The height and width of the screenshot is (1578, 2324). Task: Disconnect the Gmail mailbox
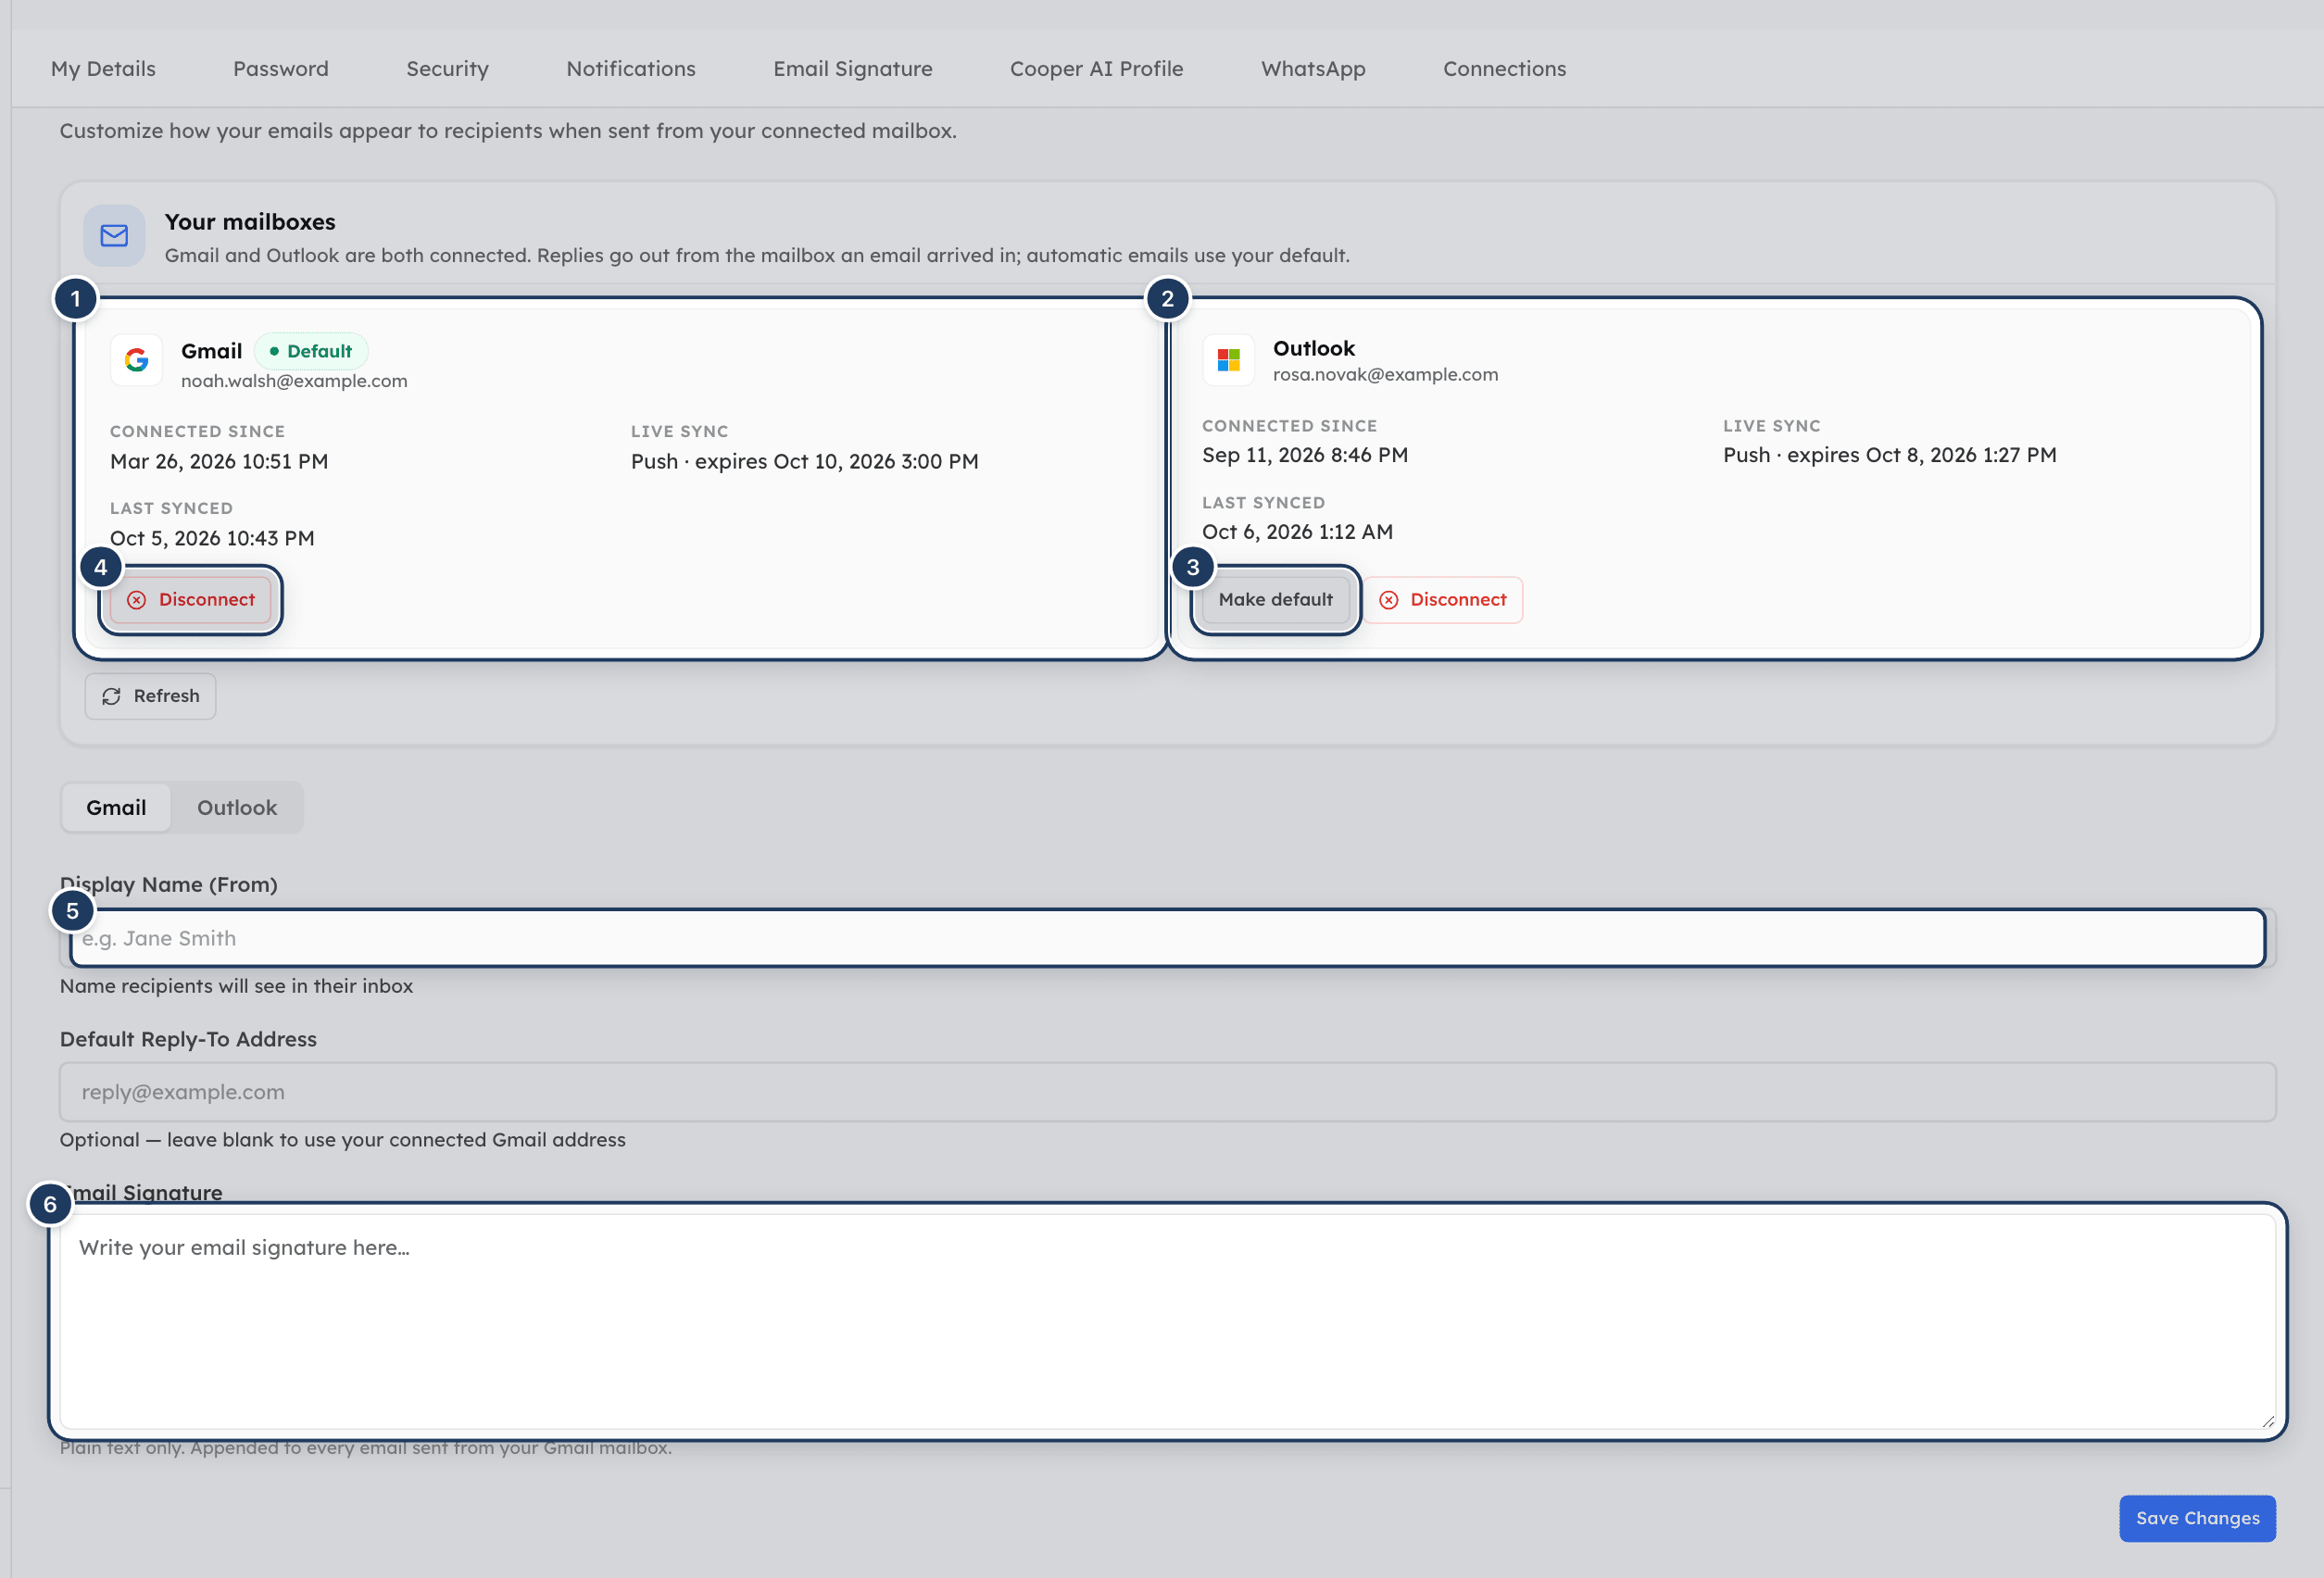point(191,600)
